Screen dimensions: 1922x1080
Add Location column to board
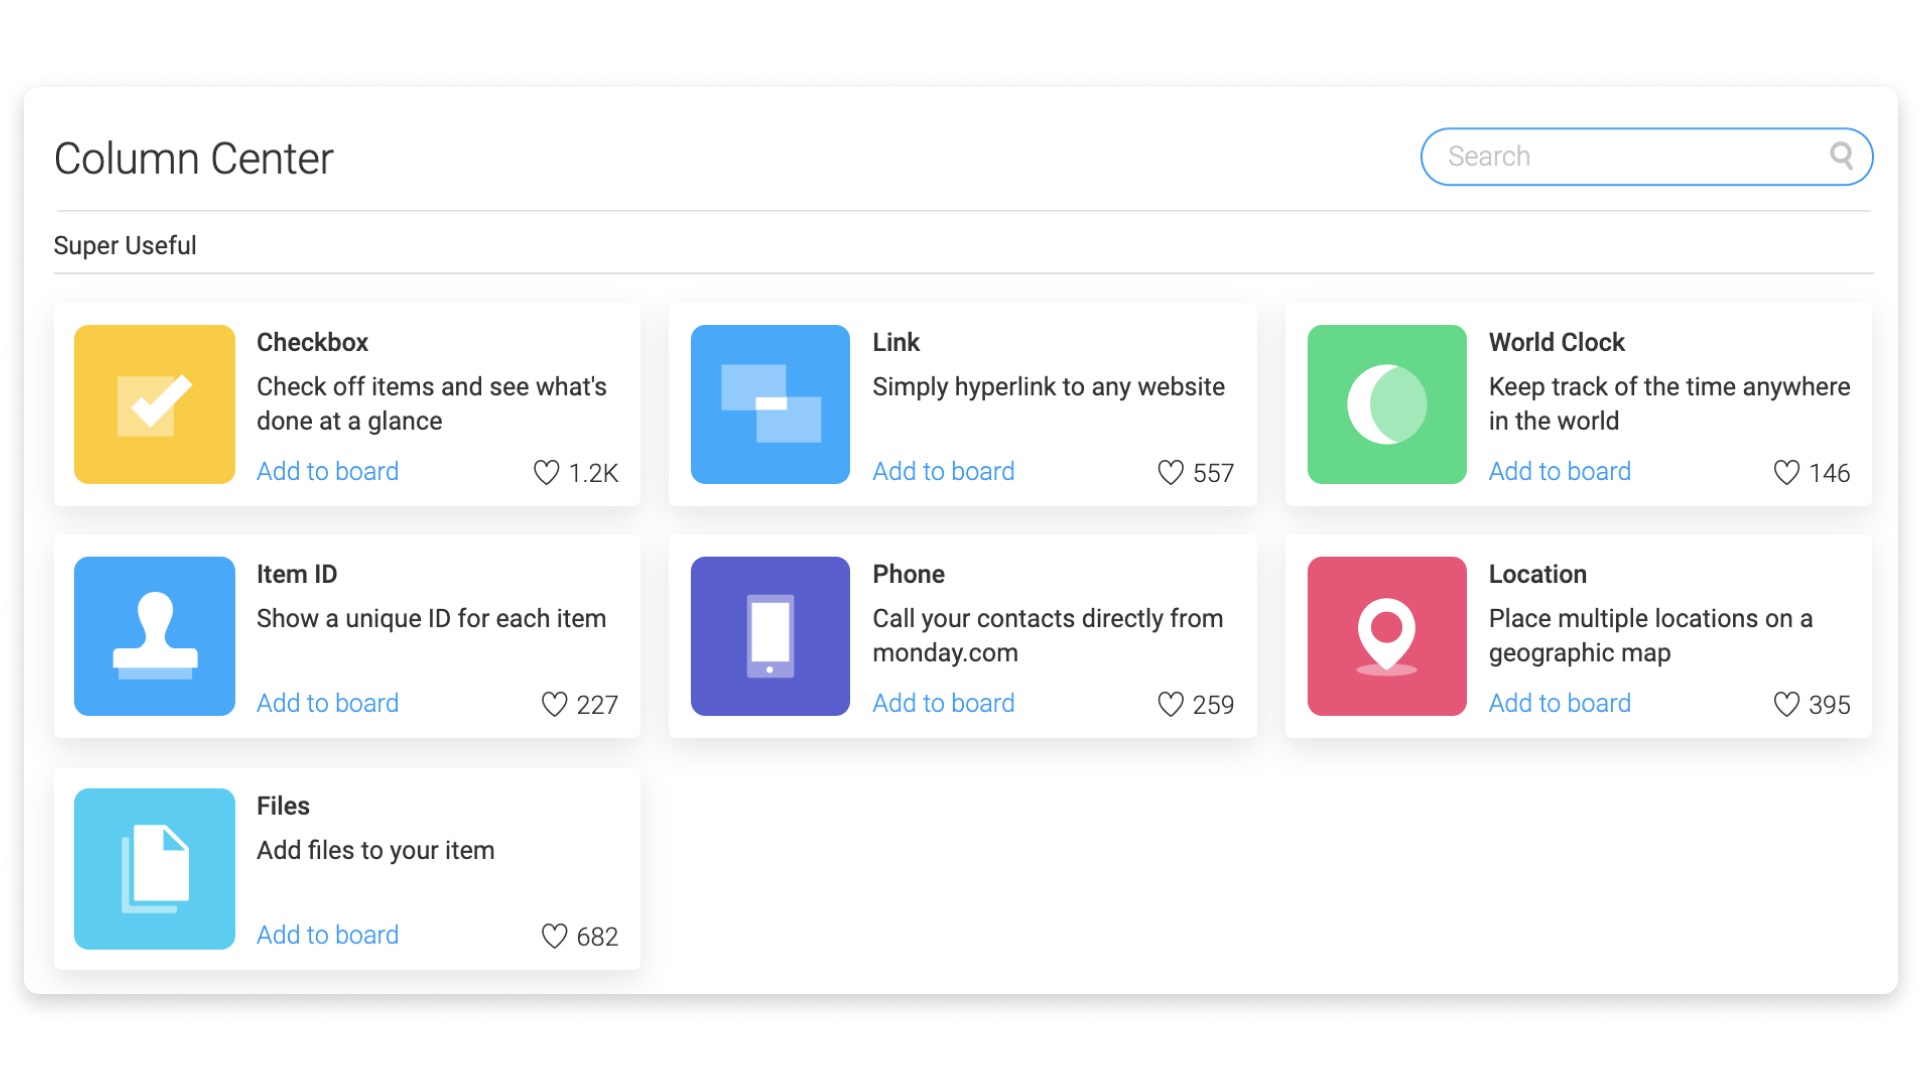click(1559, 703)
